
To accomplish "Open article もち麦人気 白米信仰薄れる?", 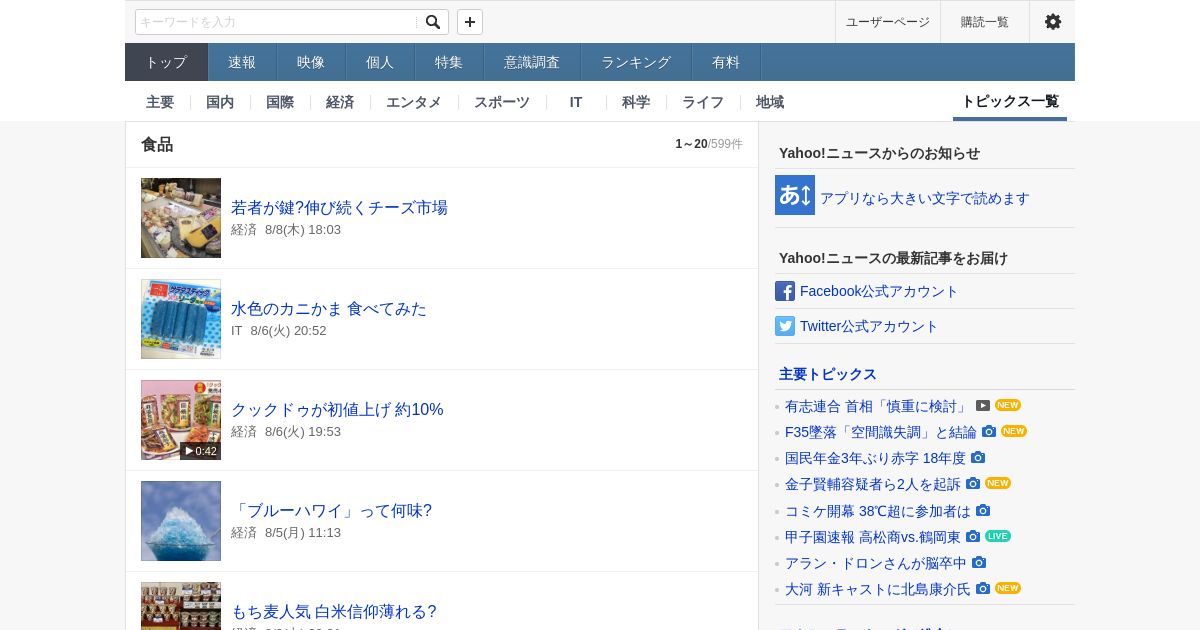I will click(x=334, y=611).
